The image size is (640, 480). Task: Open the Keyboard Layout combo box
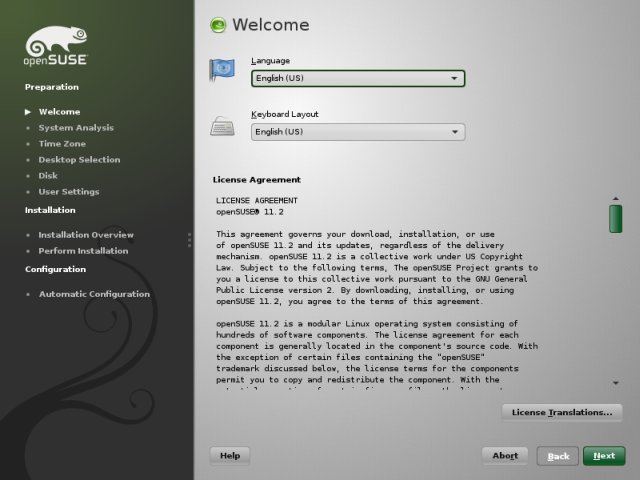(358, 132)
